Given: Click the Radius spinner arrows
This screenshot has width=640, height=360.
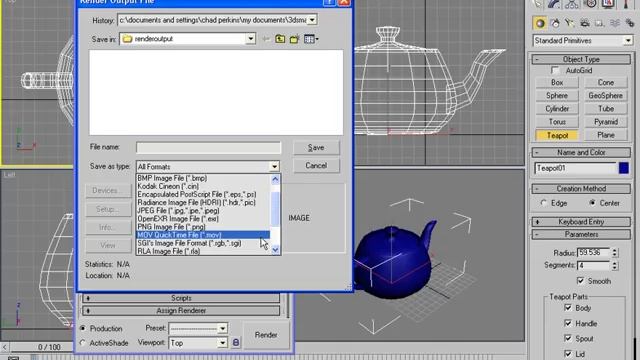Looking at the screenshot, I should 615,253.
